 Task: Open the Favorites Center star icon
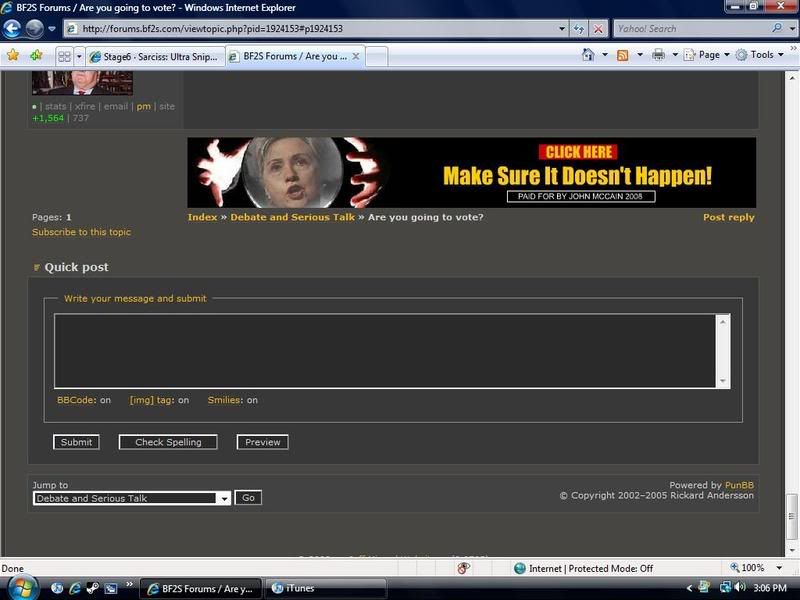point(13,55)
